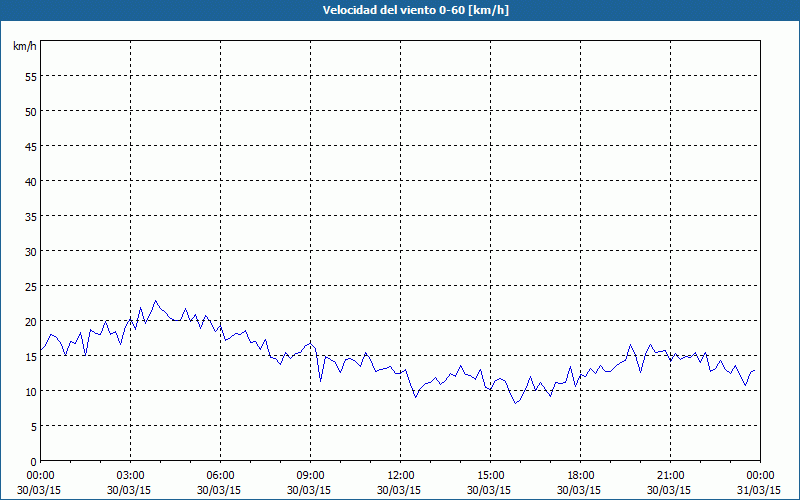Click the '18:00' time axis label
800x500 pixels.
click(581, 476)
